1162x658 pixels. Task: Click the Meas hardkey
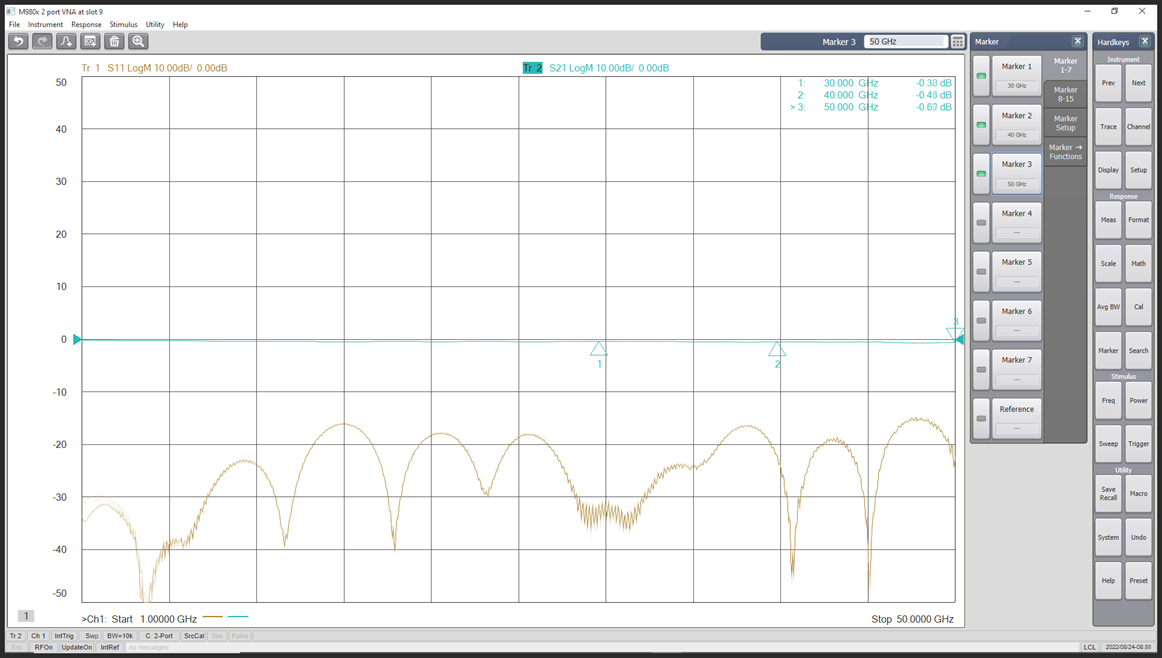click(x=1108, y=220)
